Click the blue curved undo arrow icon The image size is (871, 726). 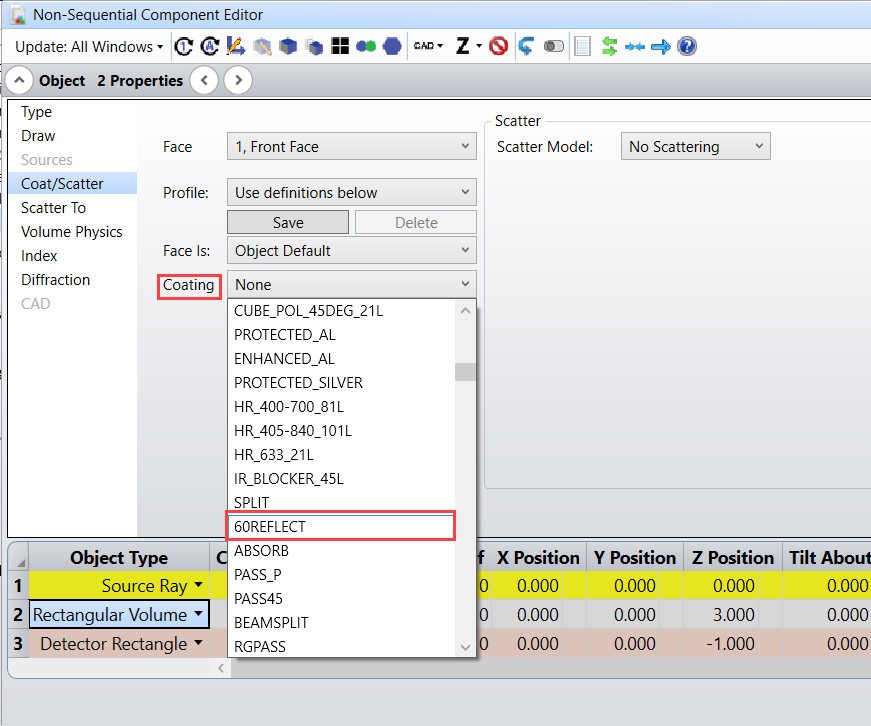(x=526, y=47)
